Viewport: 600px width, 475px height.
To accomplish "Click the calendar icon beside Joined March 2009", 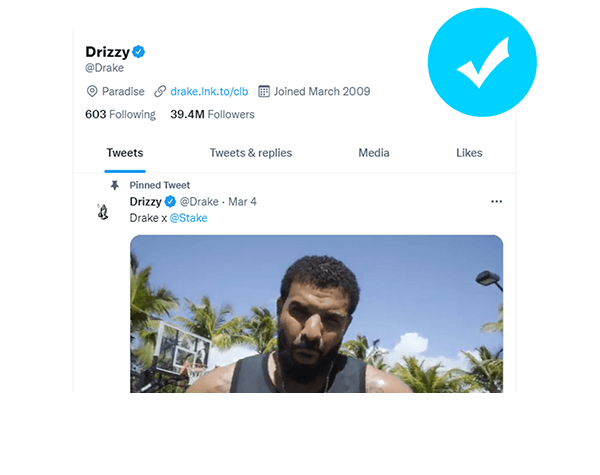I will pos(264,91).
